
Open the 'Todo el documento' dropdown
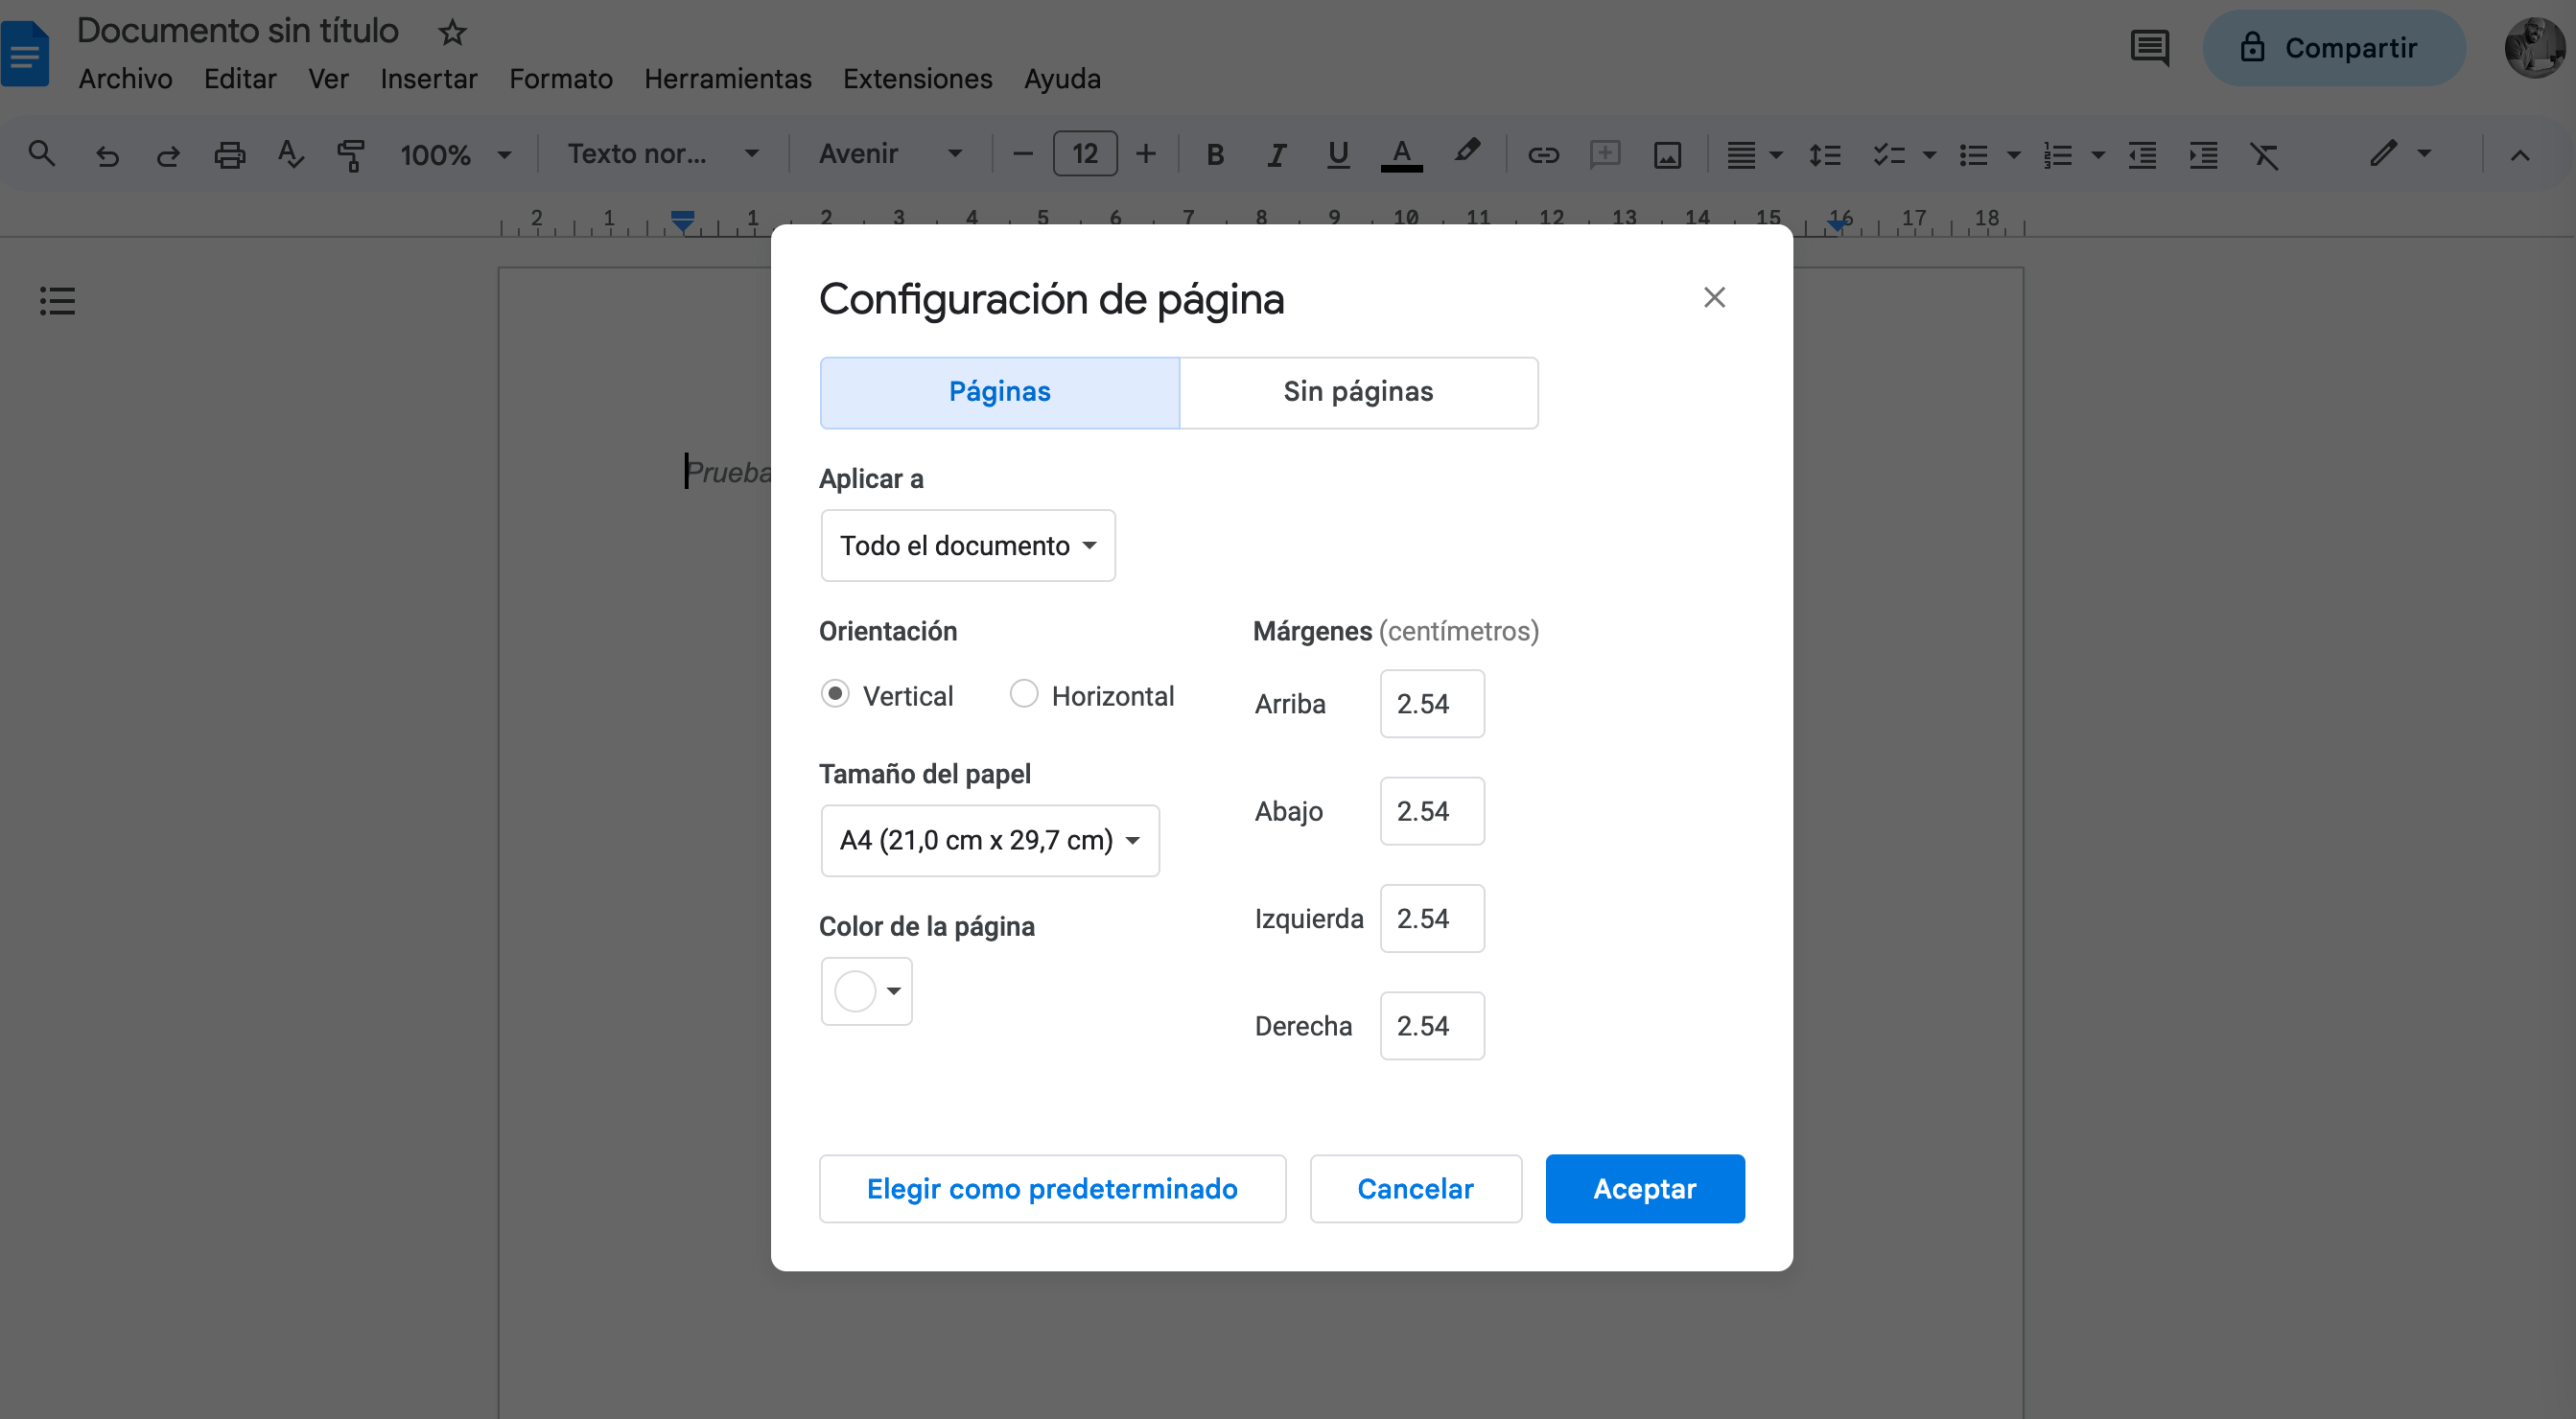pyautogui.click(x=966, y=545)
